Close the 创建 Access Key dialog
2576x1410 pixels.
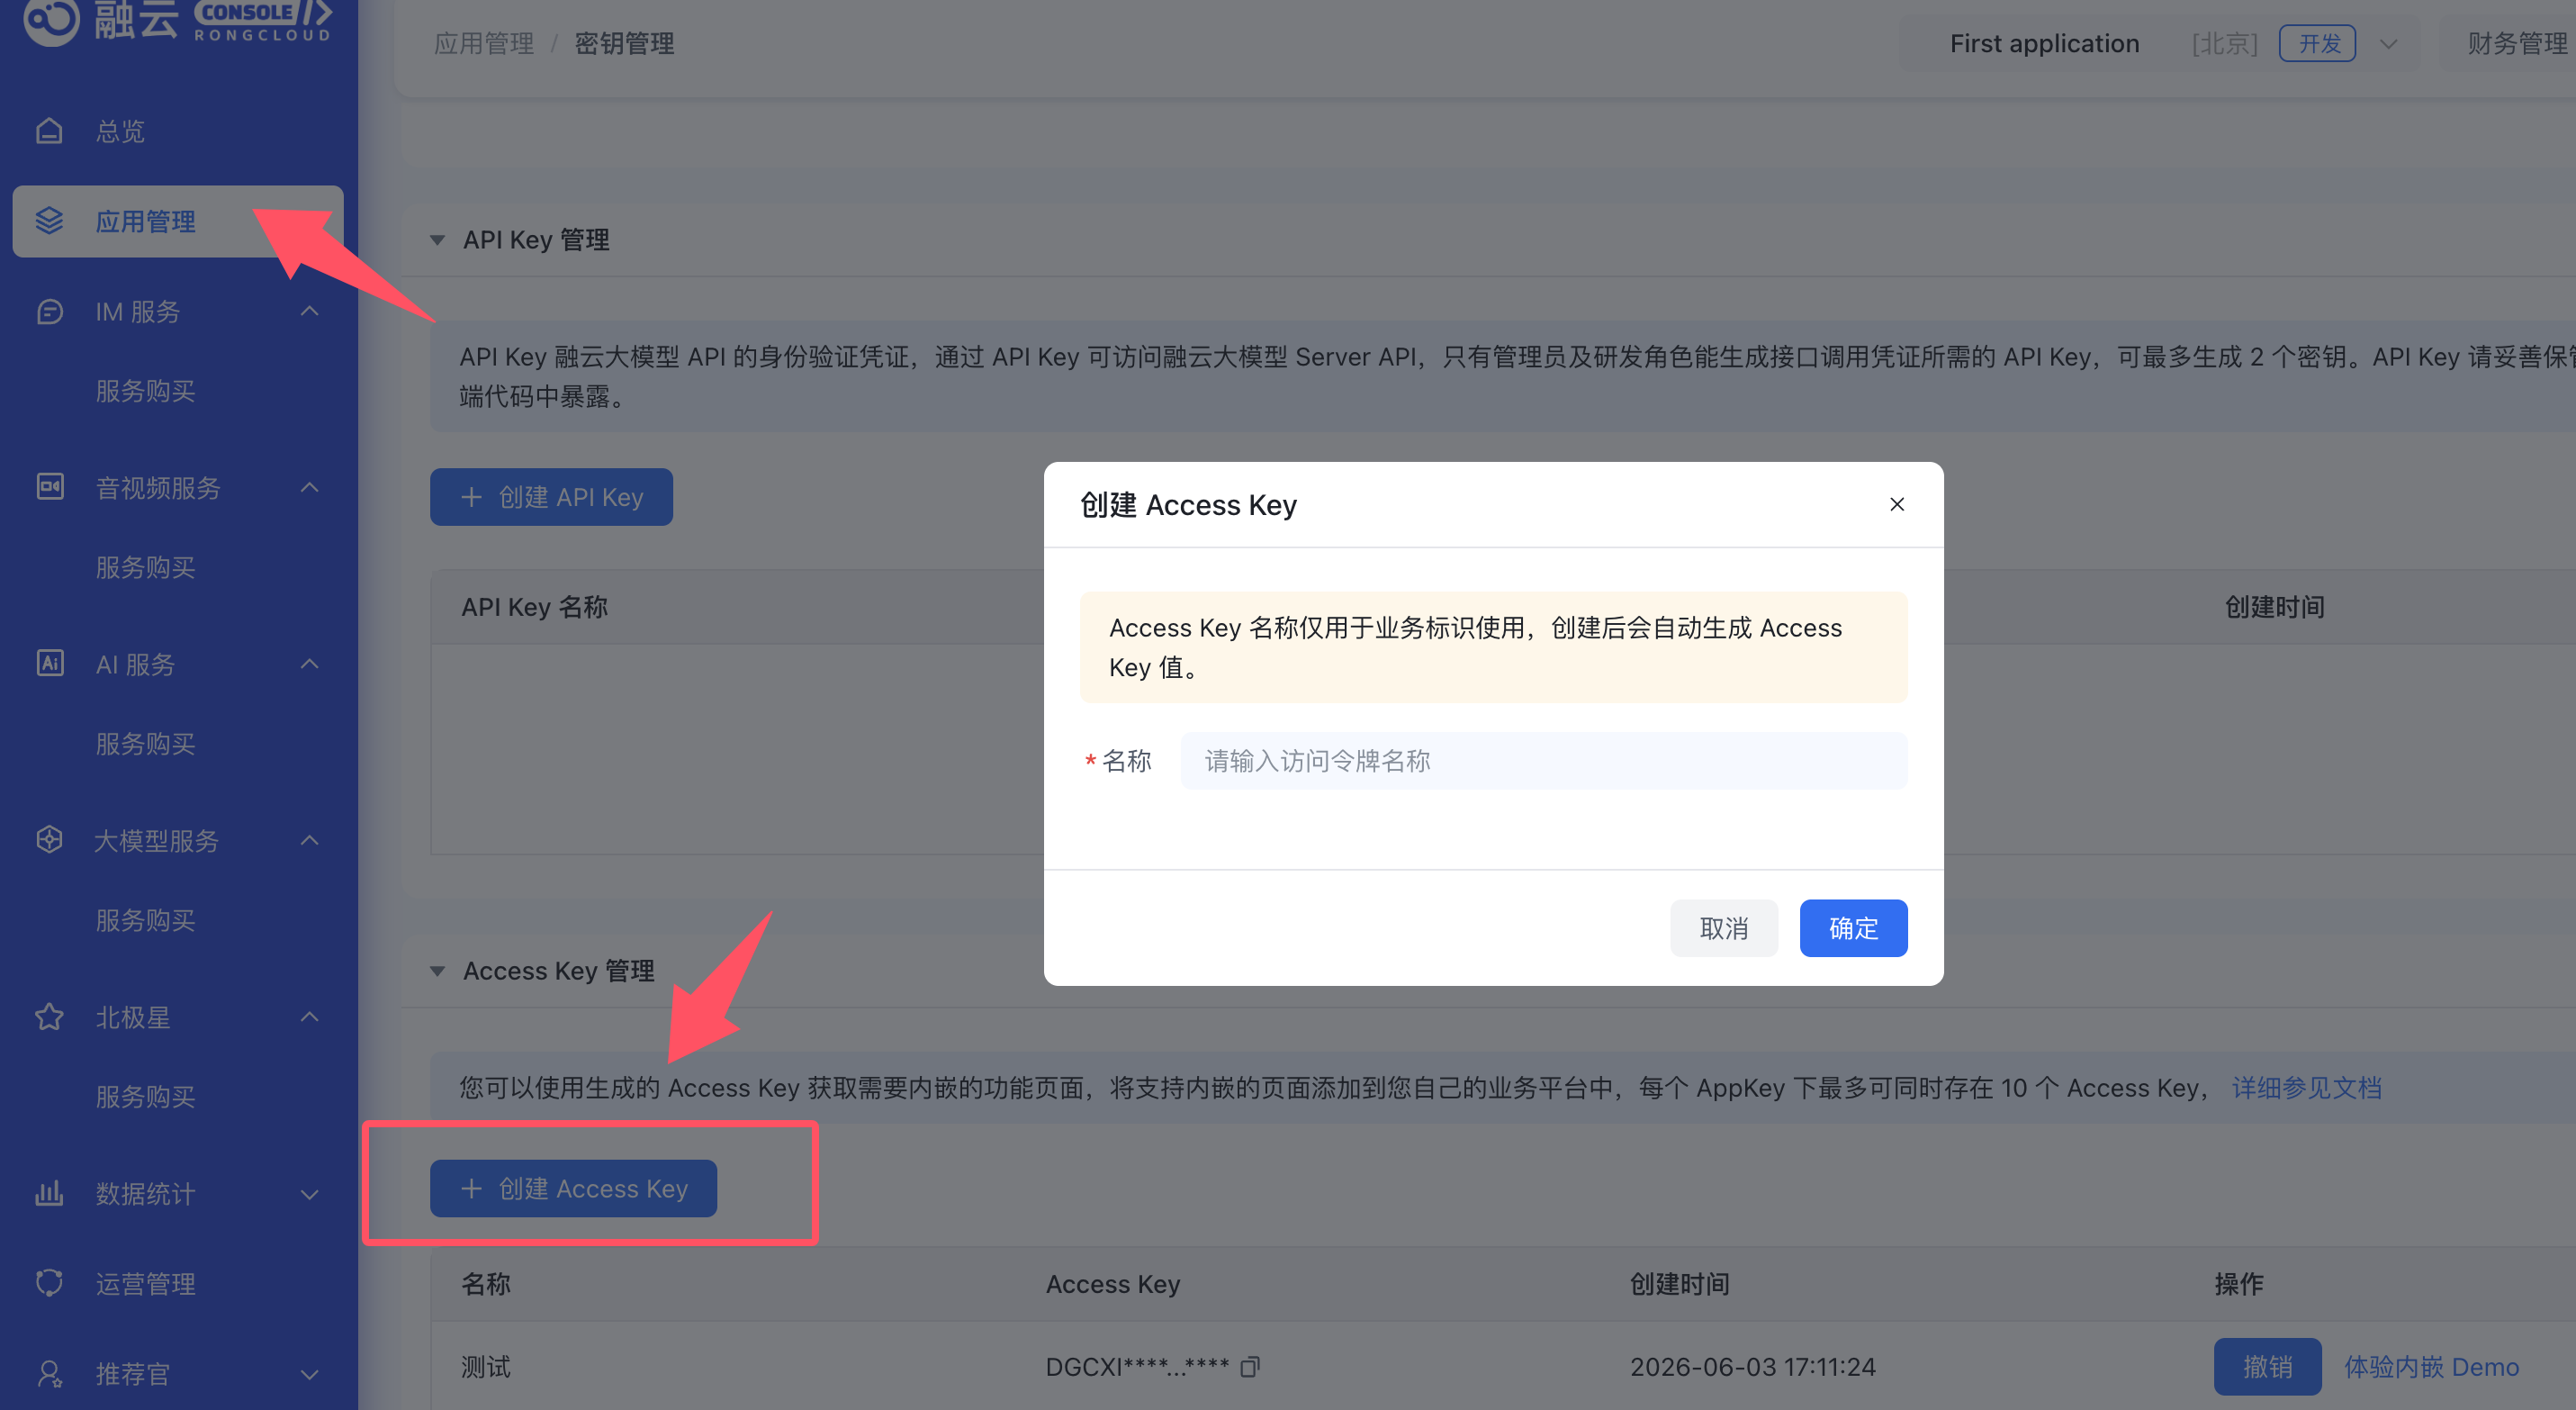(x=1897, y=504)
